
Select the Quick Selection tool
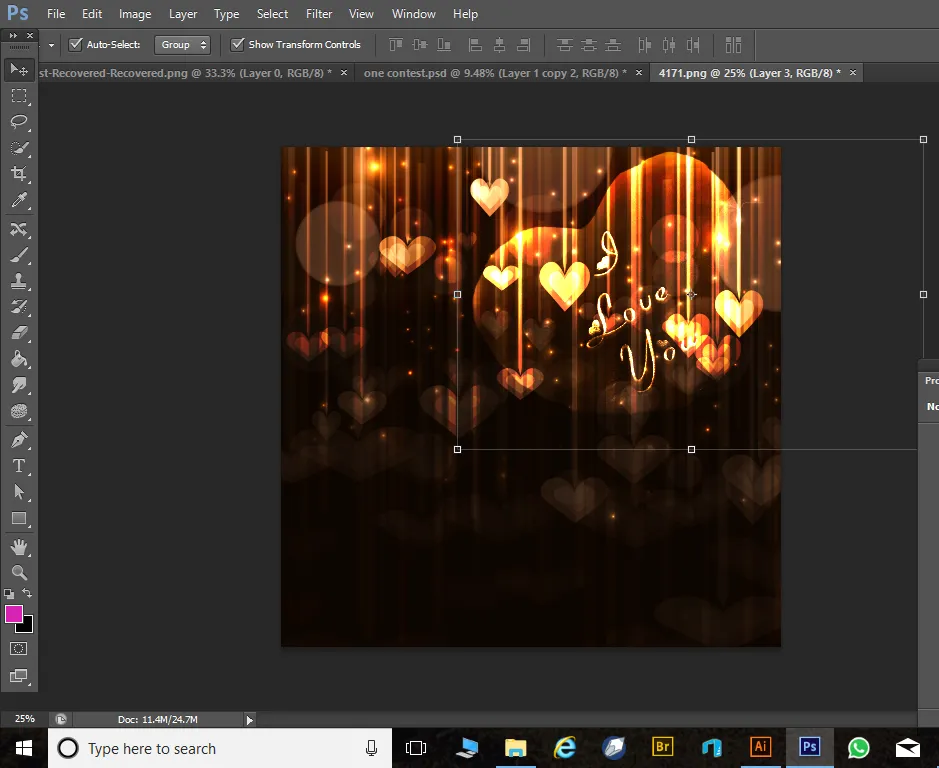19,148
